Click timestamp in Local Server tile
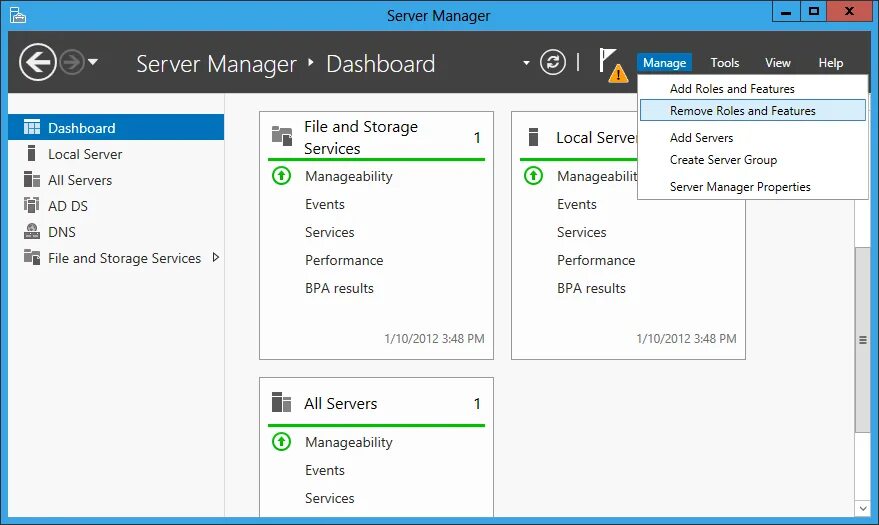Screen dimensions: 879x525 click(x=686, y=338)
